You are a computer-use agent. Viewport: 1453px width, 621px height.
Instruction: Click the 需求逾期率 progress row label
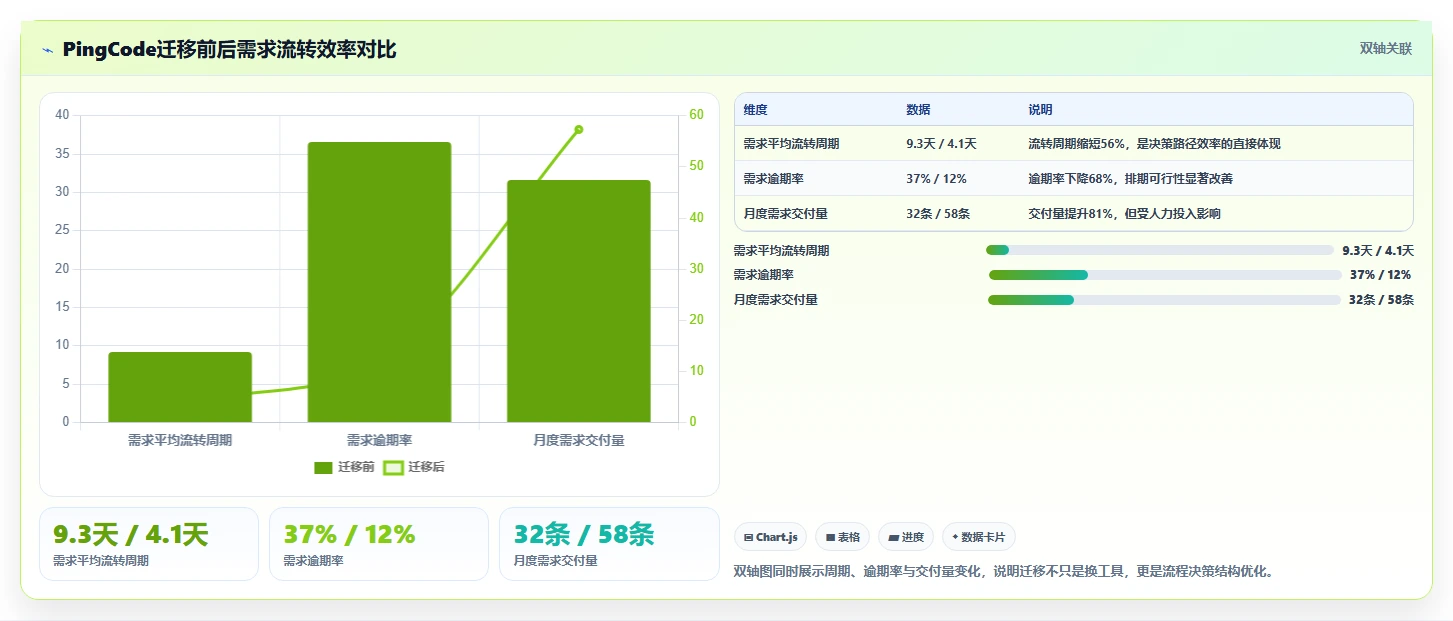coord(764,275)
